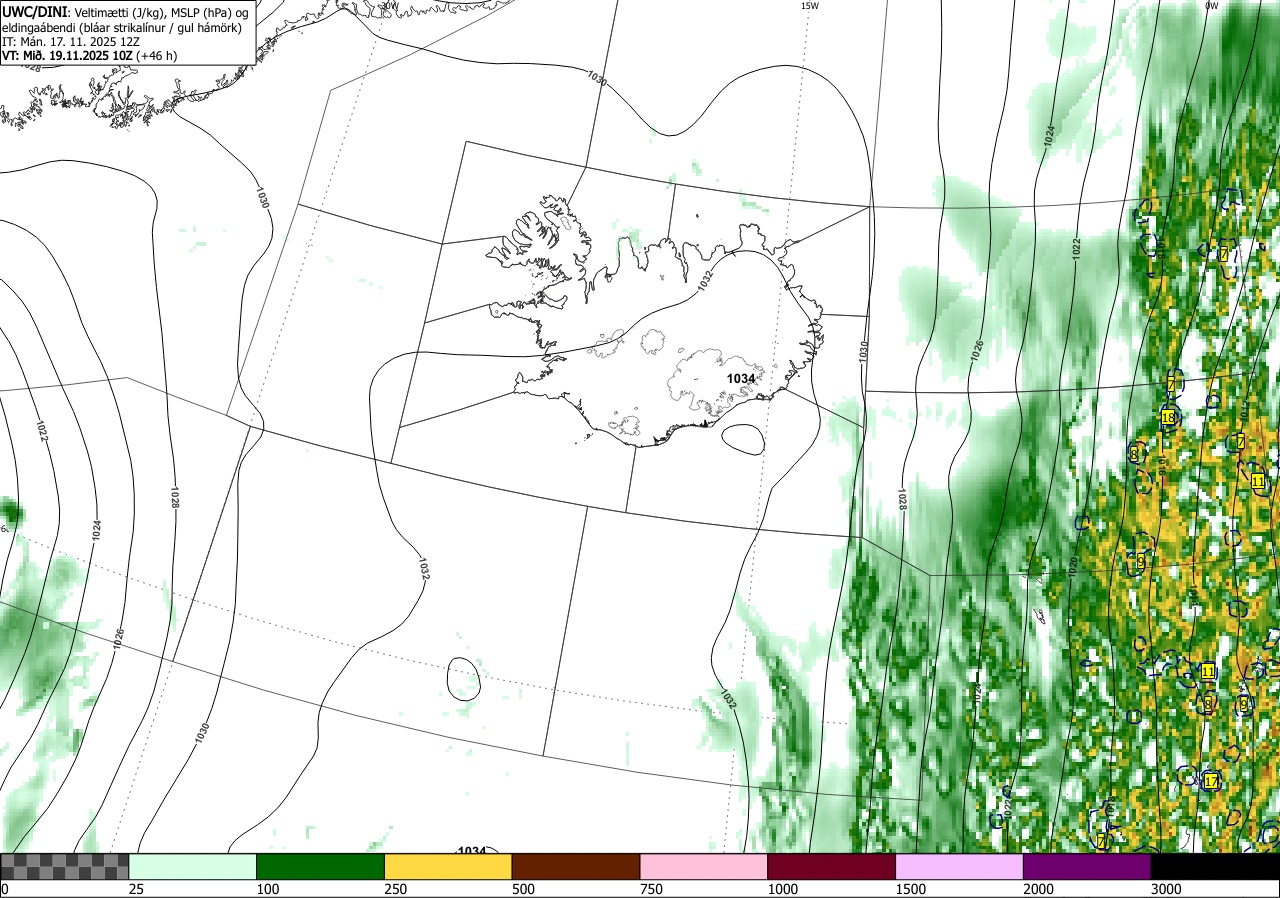Choose the brown 500–750 legend swatch

[576, 866]
